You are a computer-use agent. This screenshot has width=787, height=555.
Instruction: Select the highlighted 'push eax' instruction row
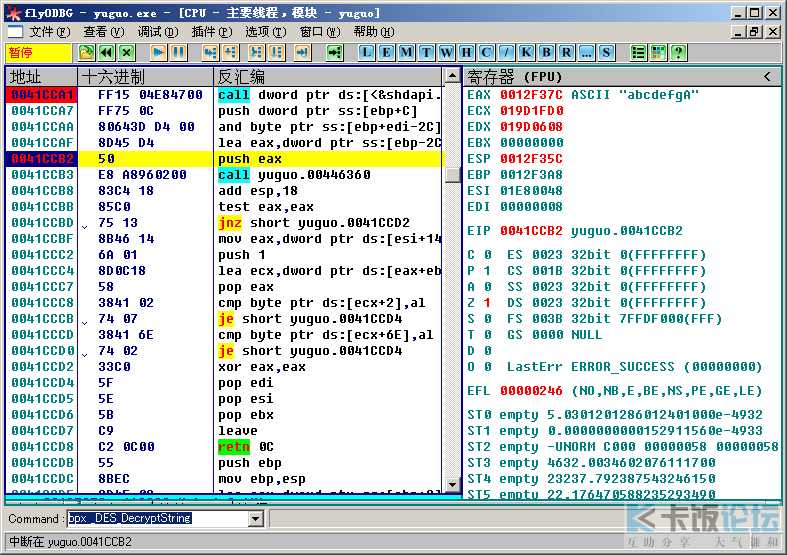[x=224, y=159]
